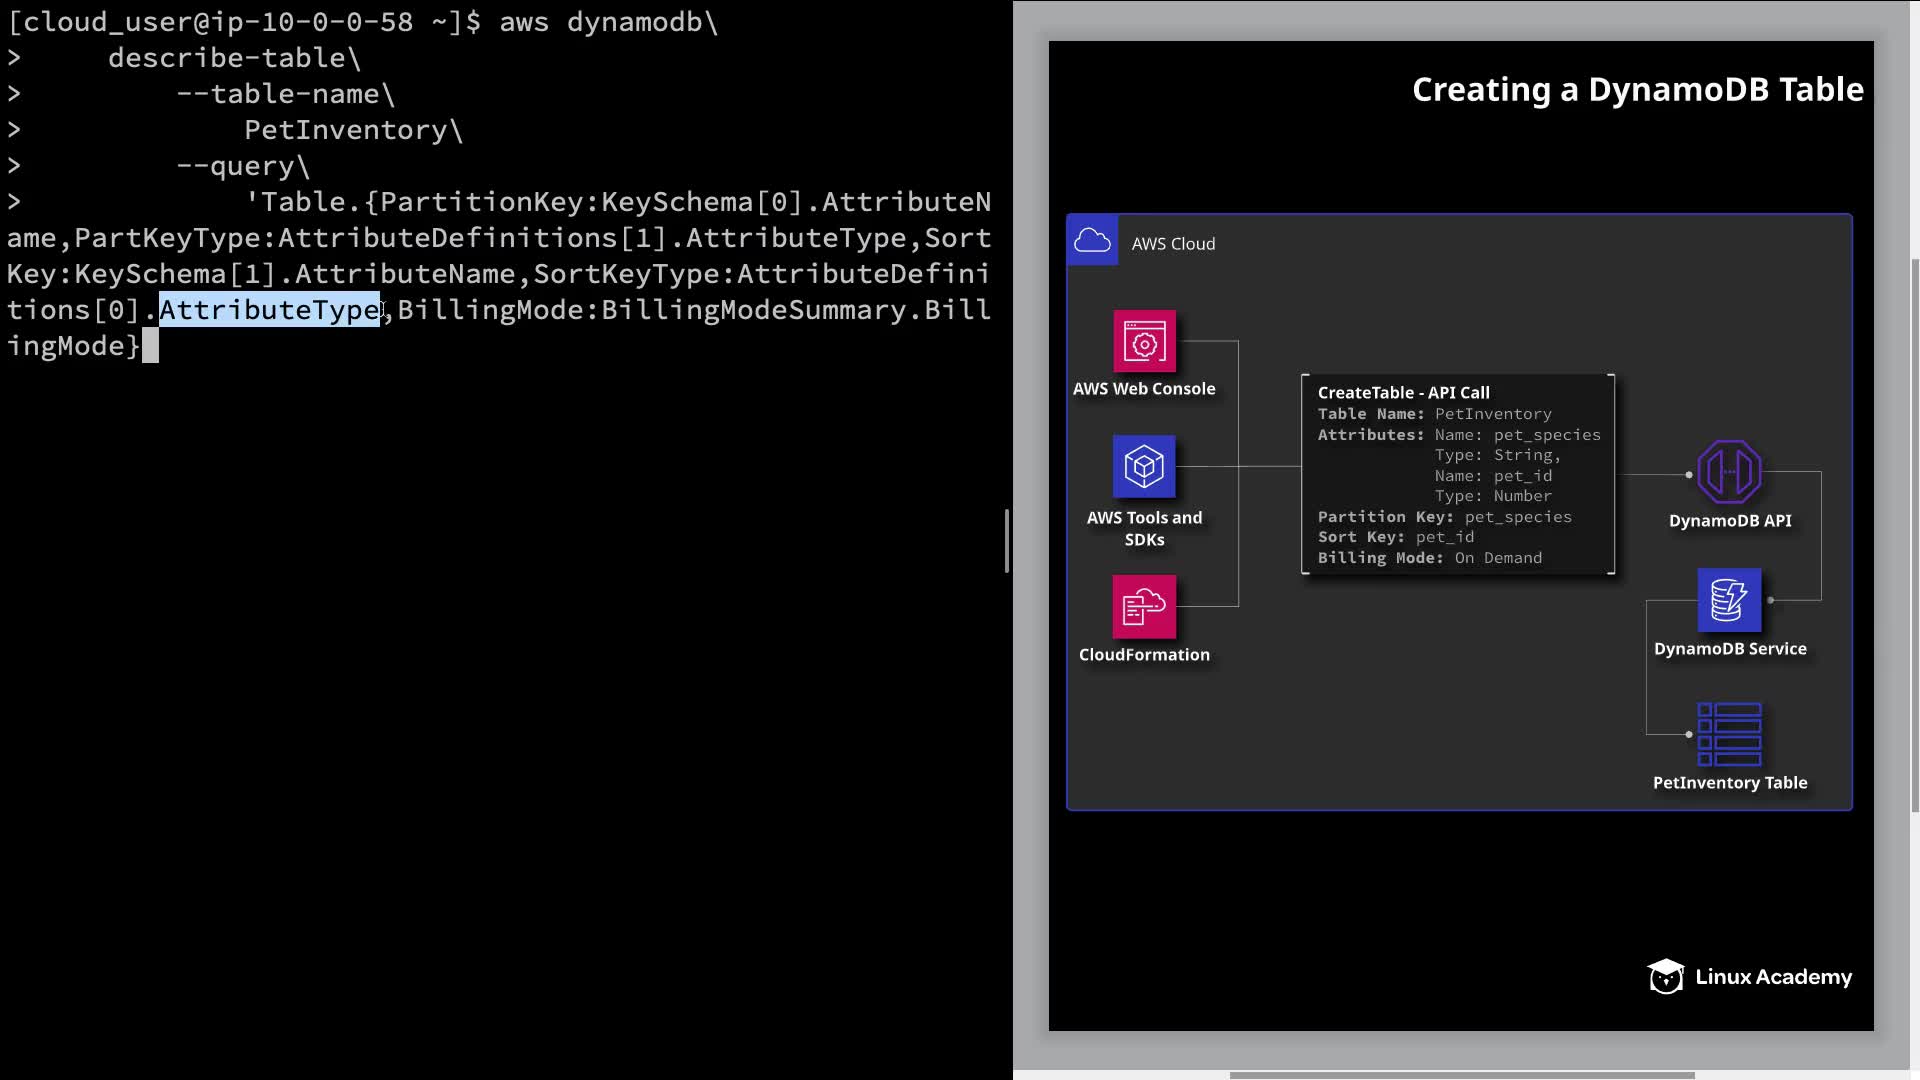Click the DynamoDB API icon
Screen dimensions: 1920x1080
[1729, 472]
